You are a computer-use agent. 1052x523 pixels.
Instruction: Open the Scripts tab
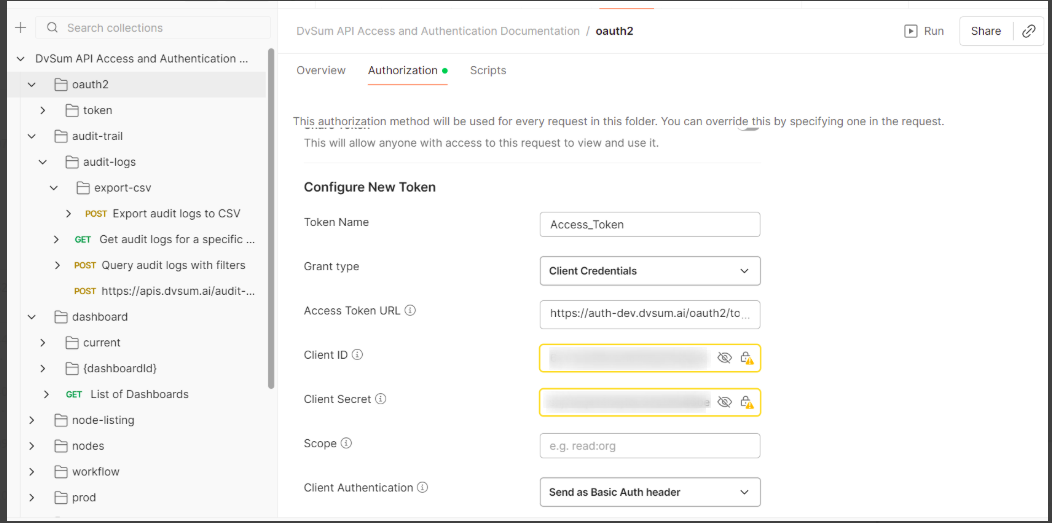coord(488,70)
